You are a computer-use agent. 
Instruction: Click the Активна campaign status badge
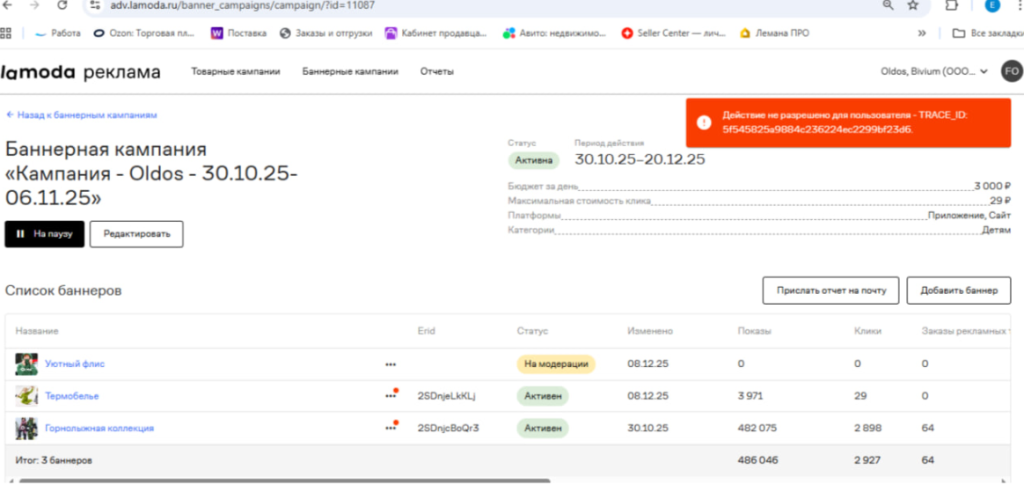click(534, 161)
